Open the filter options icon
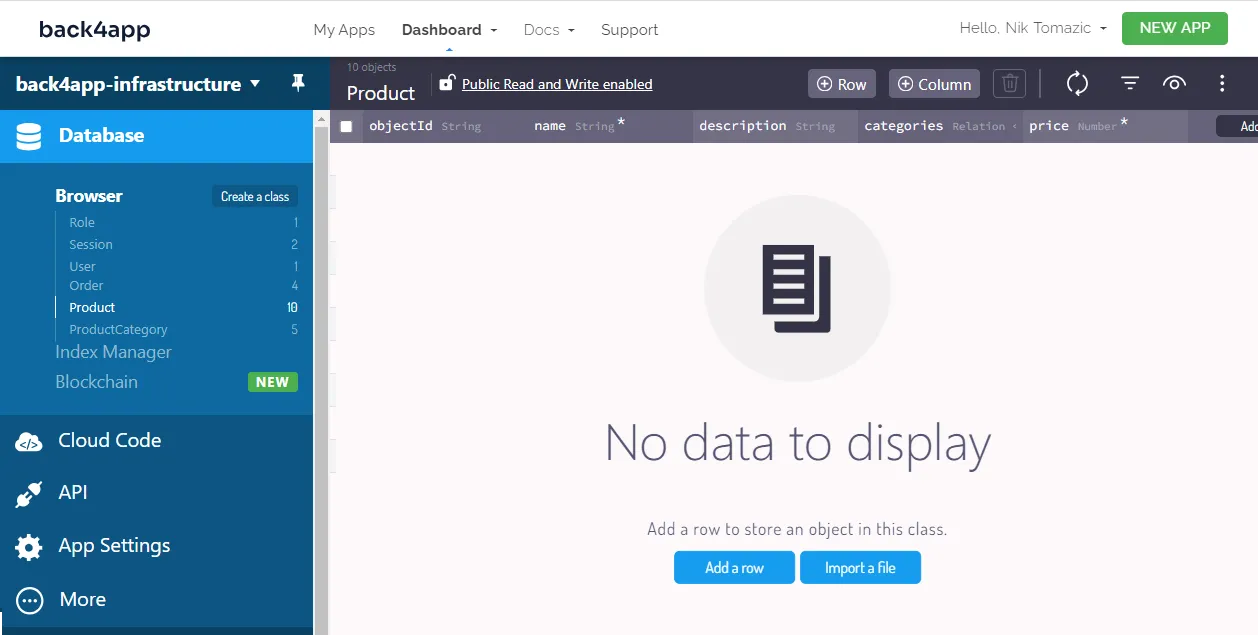Screen dimensions: 1258x635 (1128, 84)
